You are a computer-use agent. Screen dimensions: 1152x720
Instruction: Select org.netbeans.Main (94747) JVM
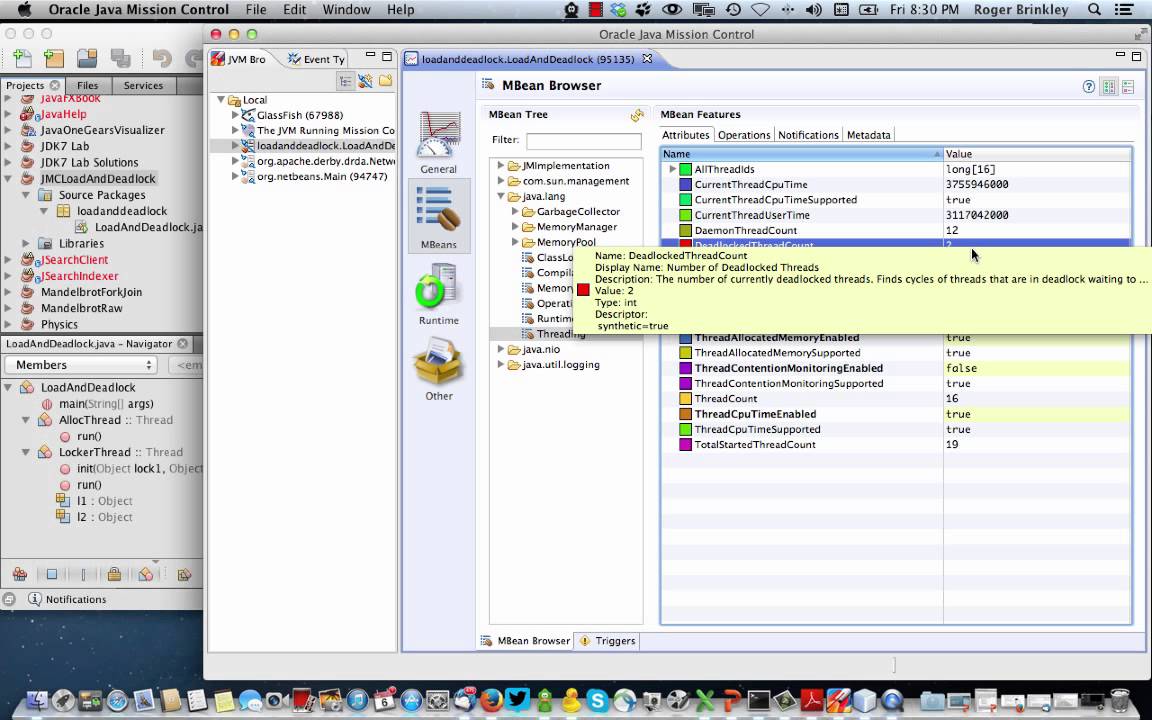pyautogui.click(x=322, y=176)
